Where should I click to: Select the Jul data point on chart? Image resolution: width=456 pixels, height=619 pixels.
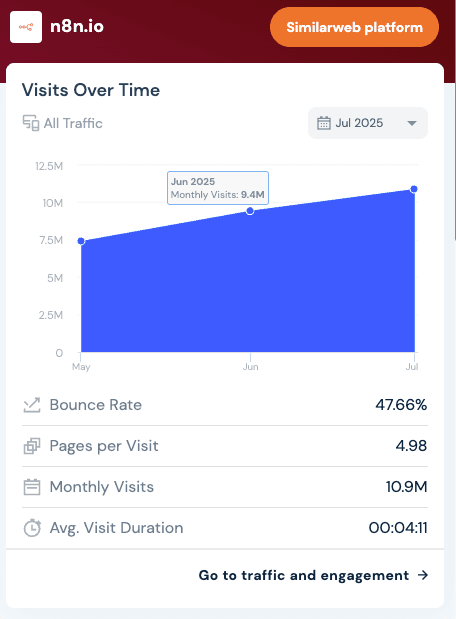[414, 189]
